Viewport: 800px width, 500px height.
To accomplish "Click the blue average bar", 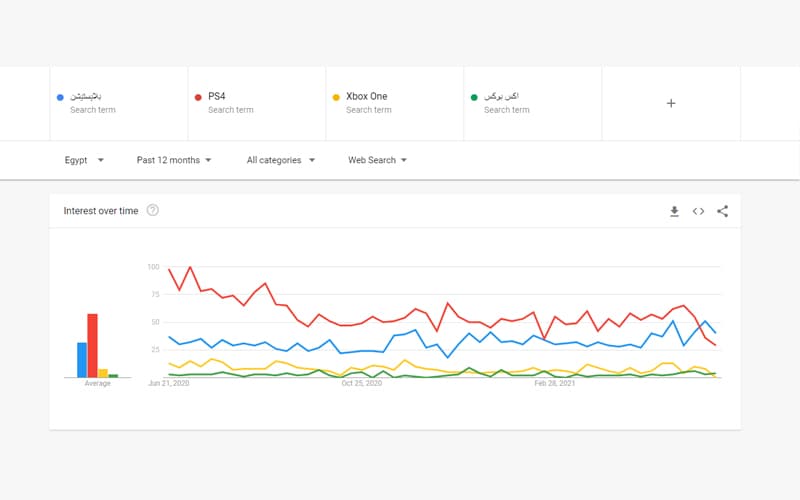I will [x=82, y=360].
